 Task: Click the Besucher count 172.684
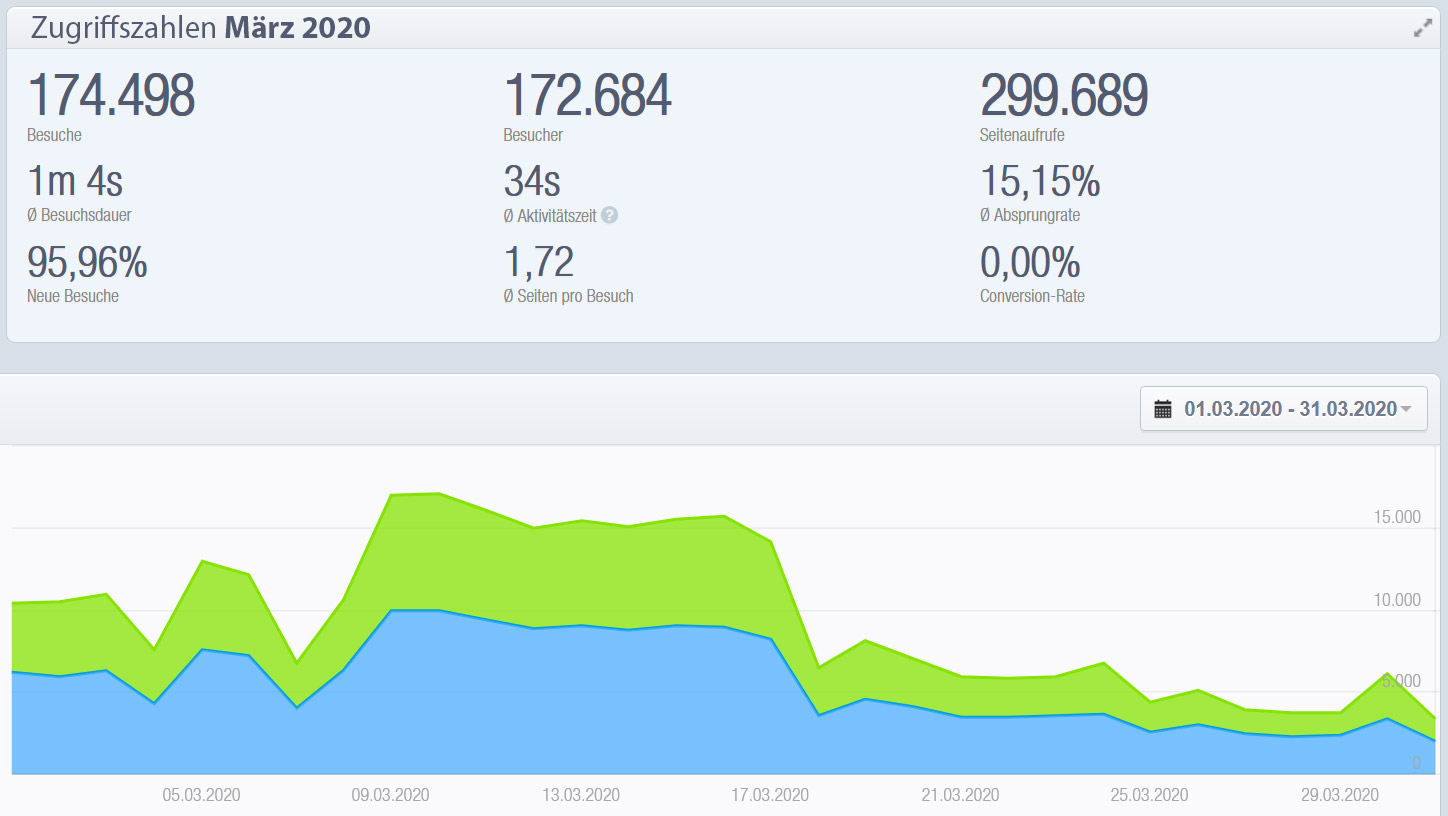coord(587,96)
